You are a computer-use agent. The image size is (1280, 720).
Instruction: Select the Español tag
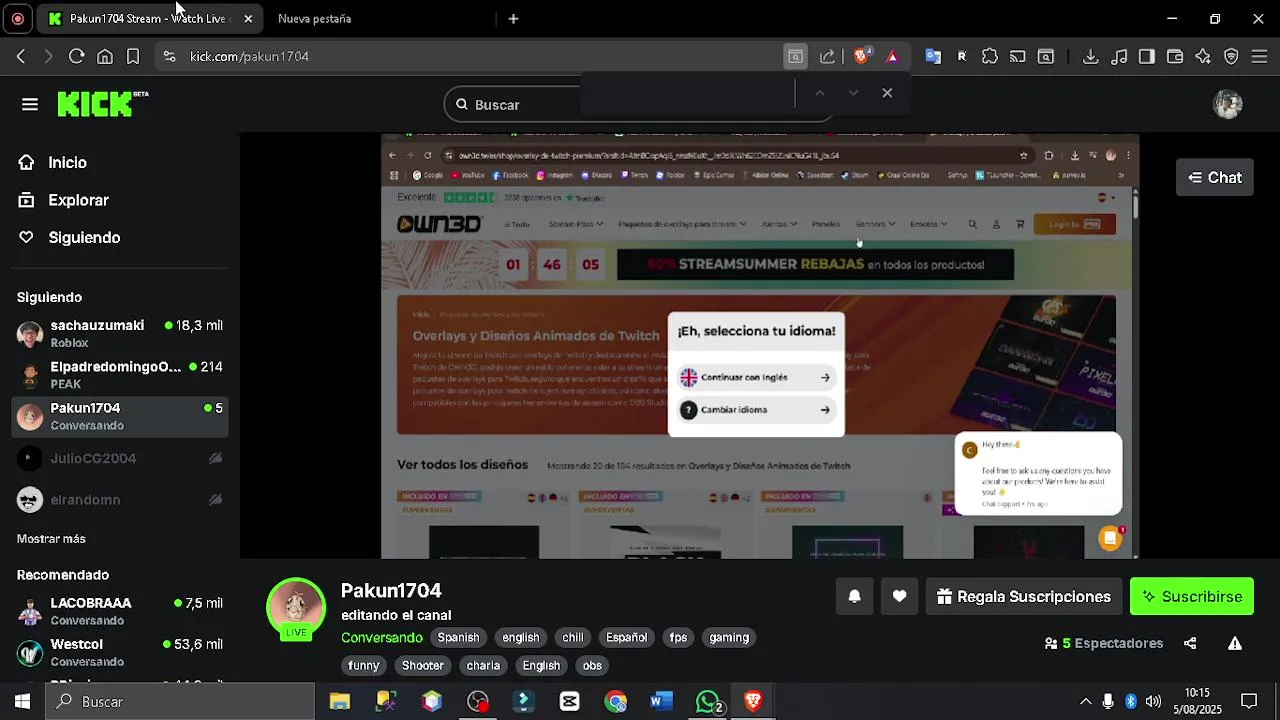(627, 637)
